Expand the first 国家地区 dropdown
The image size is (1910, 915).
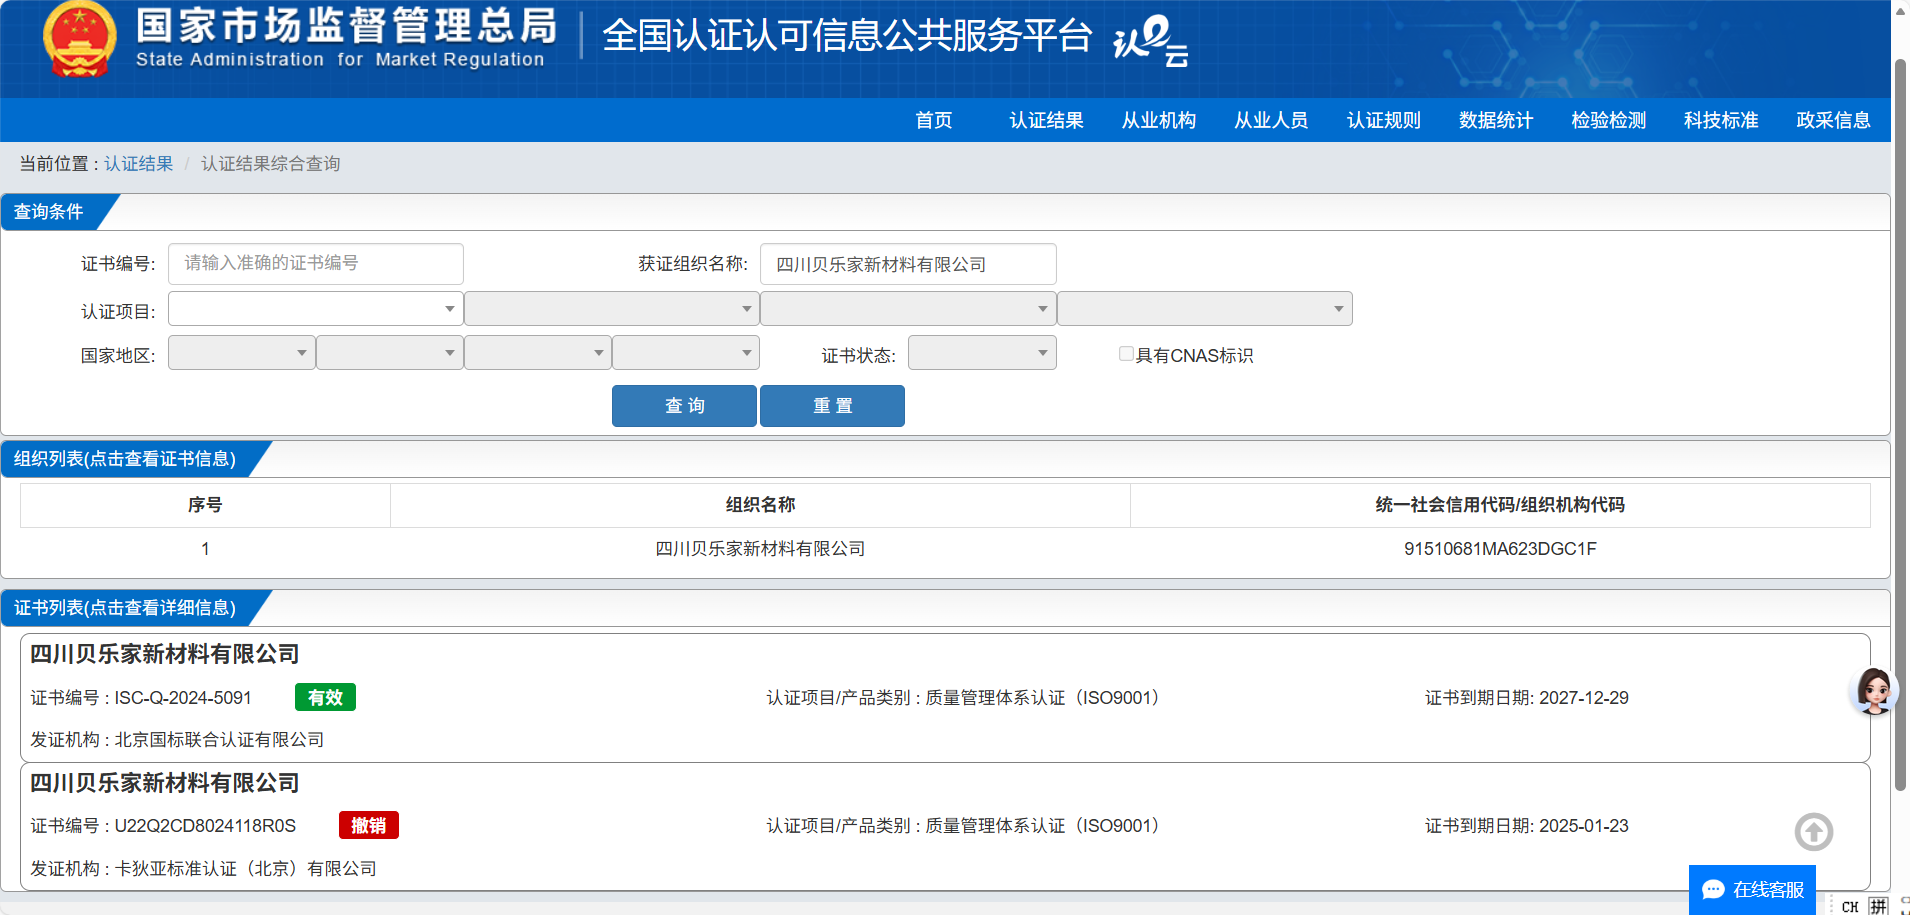pos(241,353)
